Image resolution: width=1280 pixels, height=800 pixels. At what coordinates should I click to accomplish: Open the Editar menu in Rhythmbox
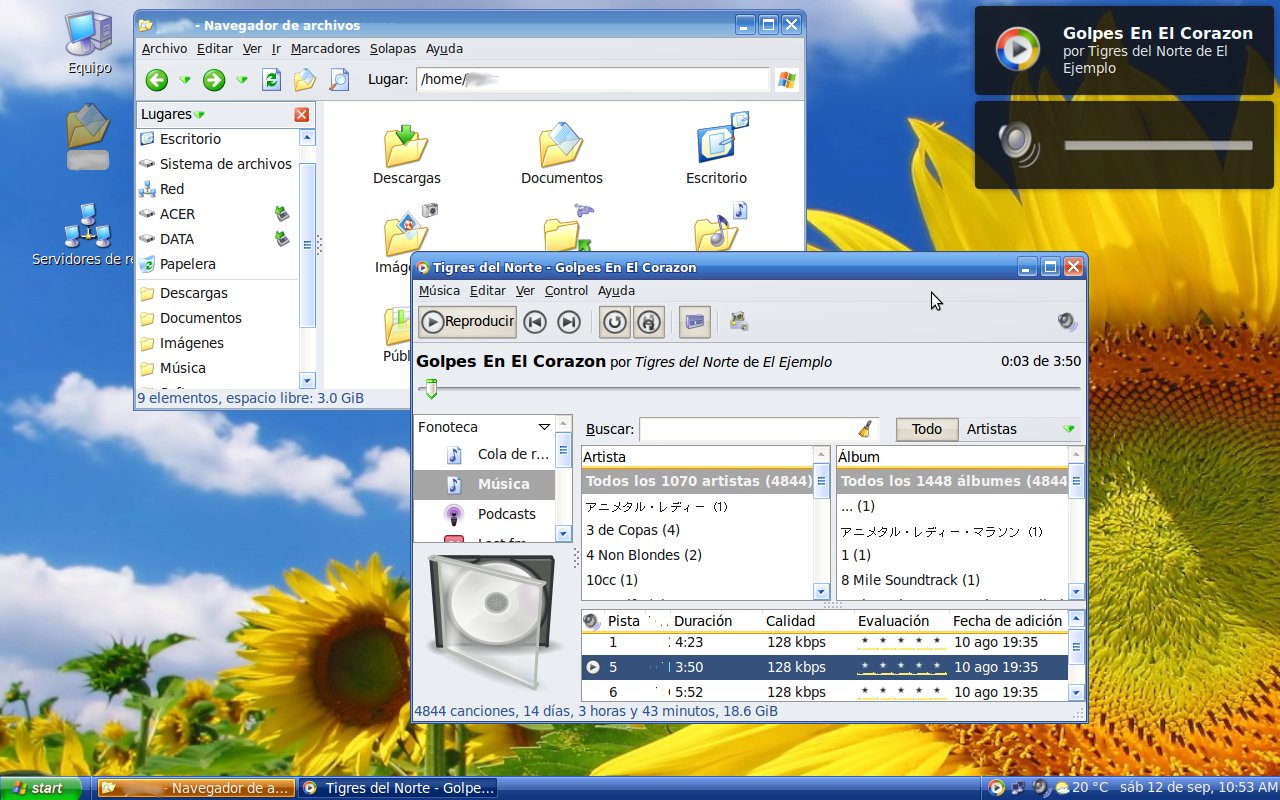click(x=488, y=291)
